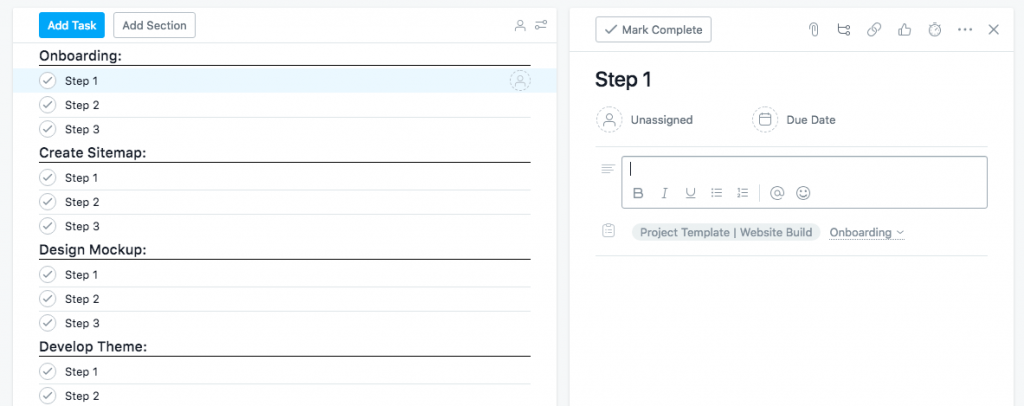Check off Step 2 under Onboarding
Image resolution: width=1024 pixels, height=406 pixels.
[x=47, y=105]
